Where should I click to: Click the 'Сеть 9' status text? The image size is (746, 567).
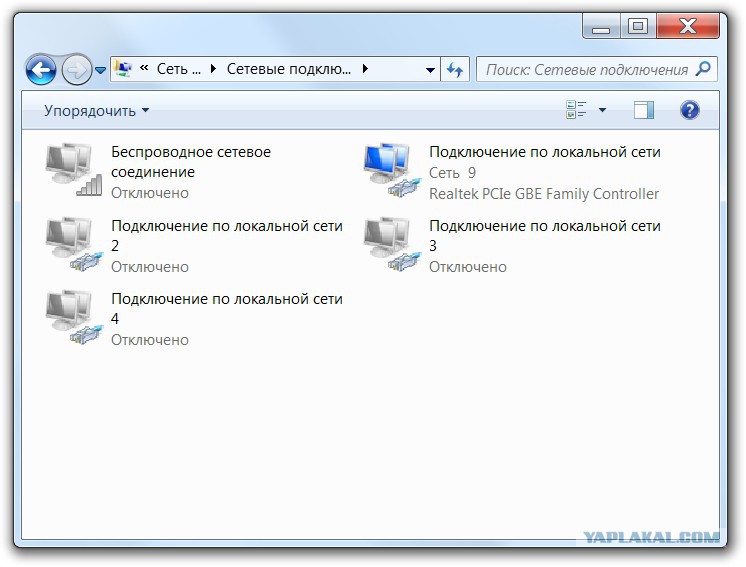click(452, 173)
